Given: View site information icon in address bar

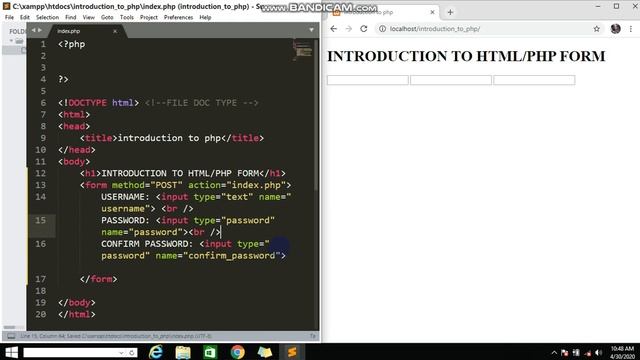Looking at the screenshot, I should point(382,29).
